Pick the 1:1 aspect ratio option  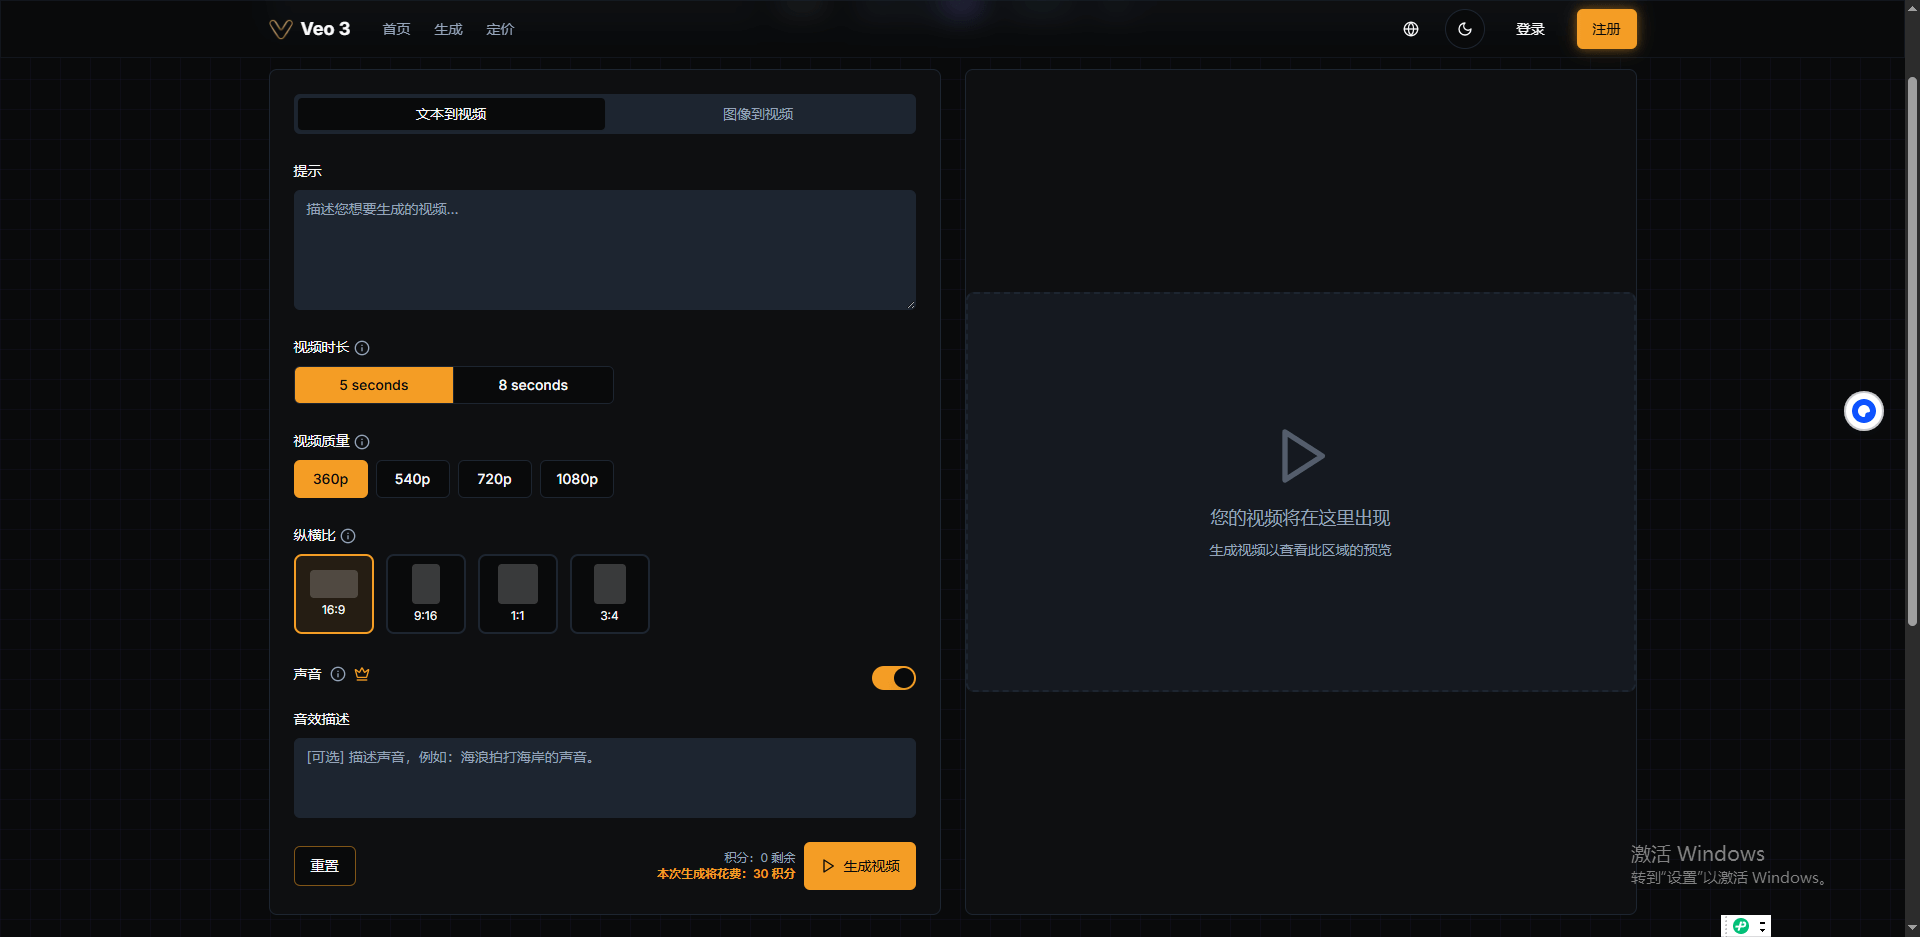click(518, 594)
